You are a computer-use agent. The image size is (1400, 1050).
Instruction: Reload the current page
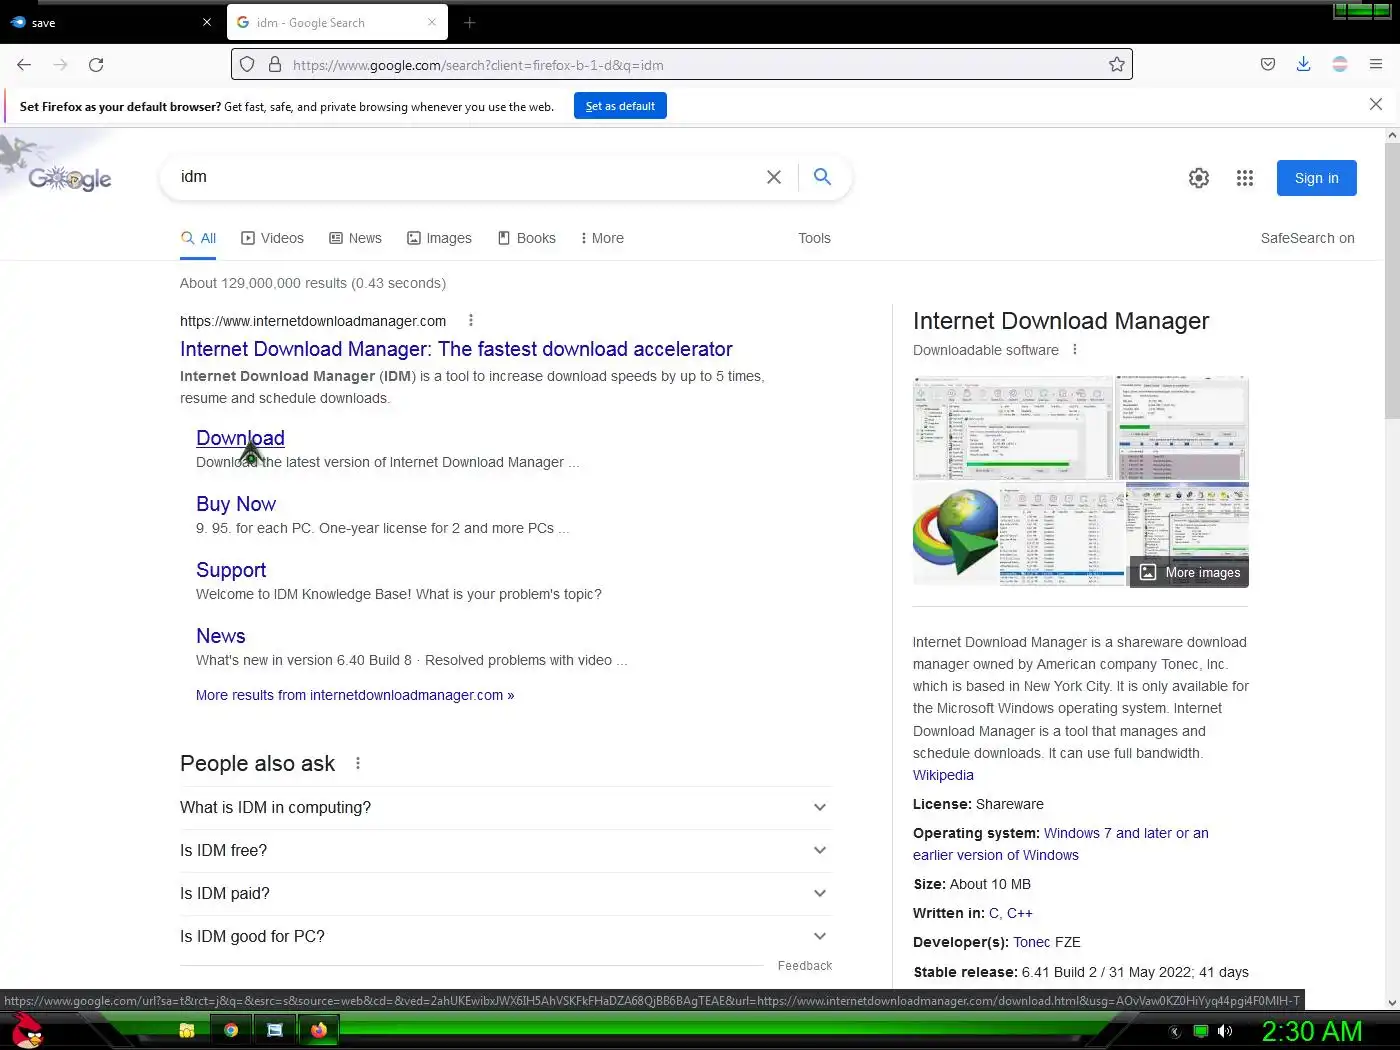pyautogui.click(x=96, y=65)
